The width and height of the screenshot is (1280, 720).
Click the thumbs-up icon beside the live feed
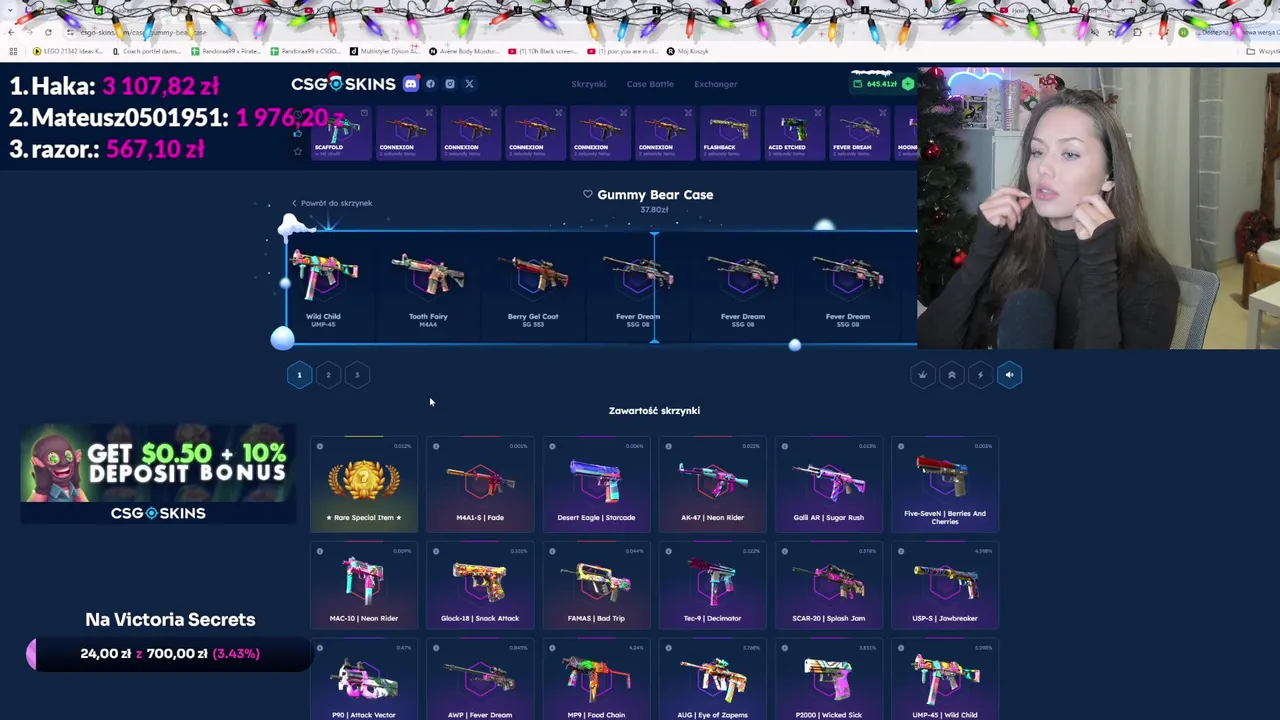click(297, 132)
